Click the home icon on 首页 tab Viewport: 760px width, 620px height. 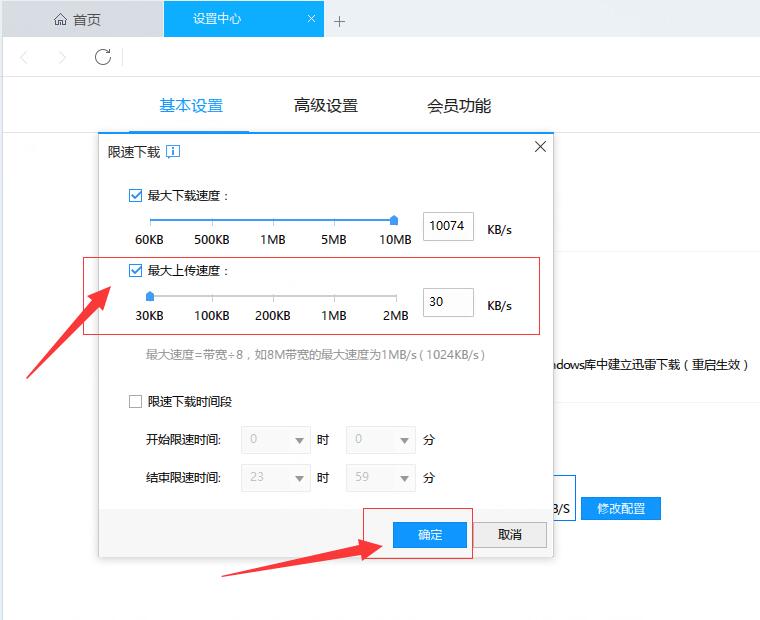60,20
